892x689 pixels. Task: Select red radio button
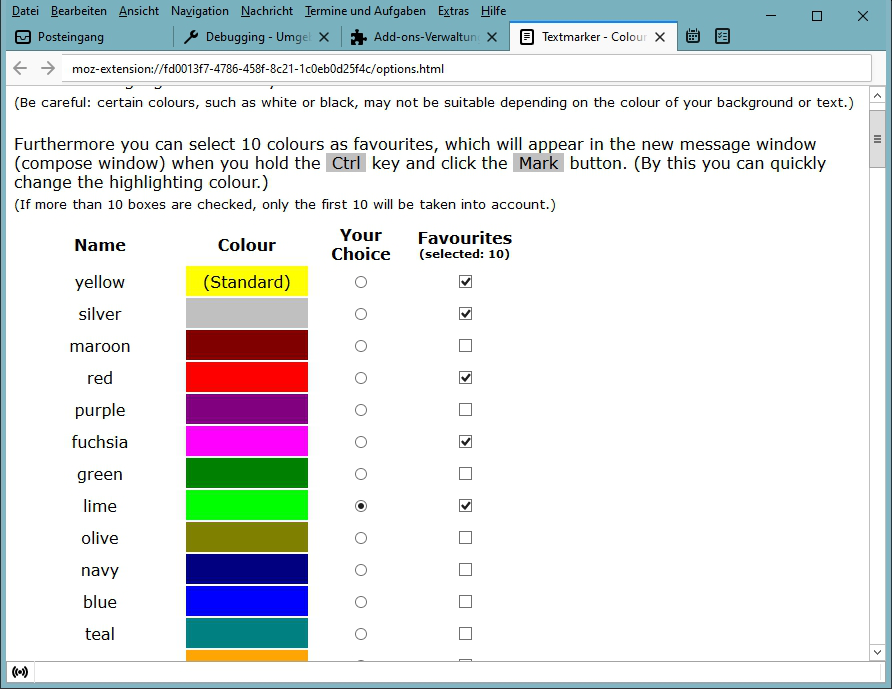[361, 378]
